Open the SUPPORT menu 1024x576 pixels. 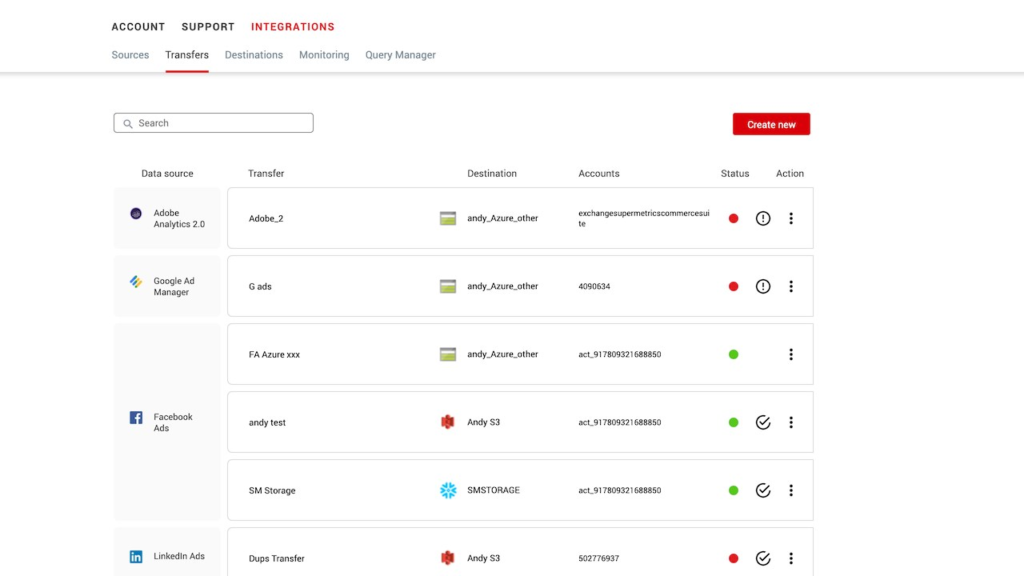click(x=208, y=27)
